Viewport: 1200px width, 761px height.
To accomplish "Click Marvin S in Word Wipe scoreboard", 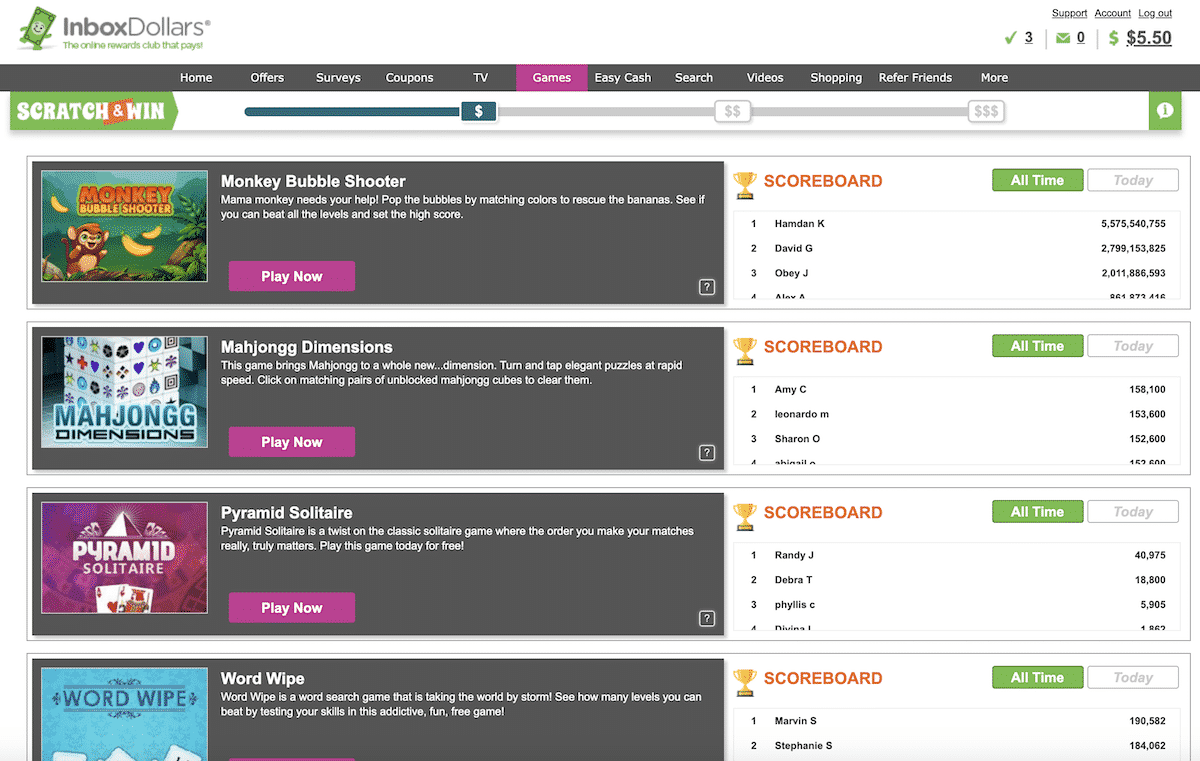I will (797, 721).
